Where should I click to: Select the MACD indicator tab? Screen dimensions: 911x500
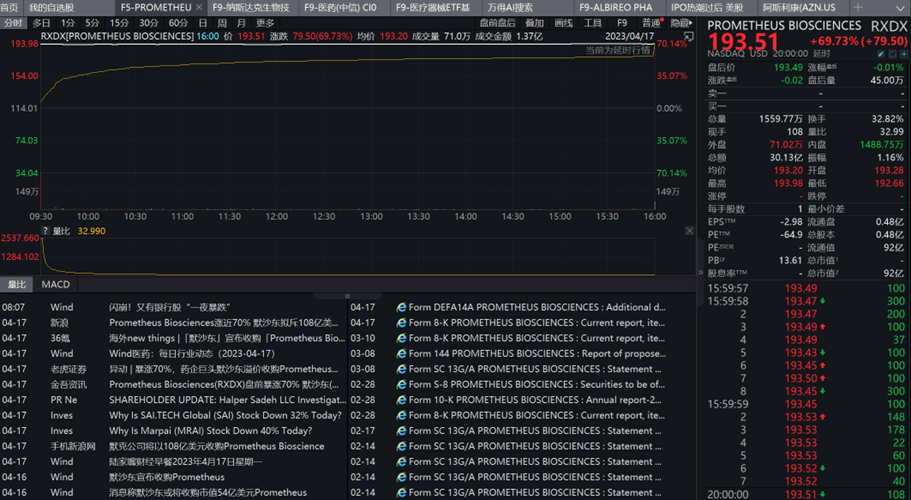coord(56,285)
